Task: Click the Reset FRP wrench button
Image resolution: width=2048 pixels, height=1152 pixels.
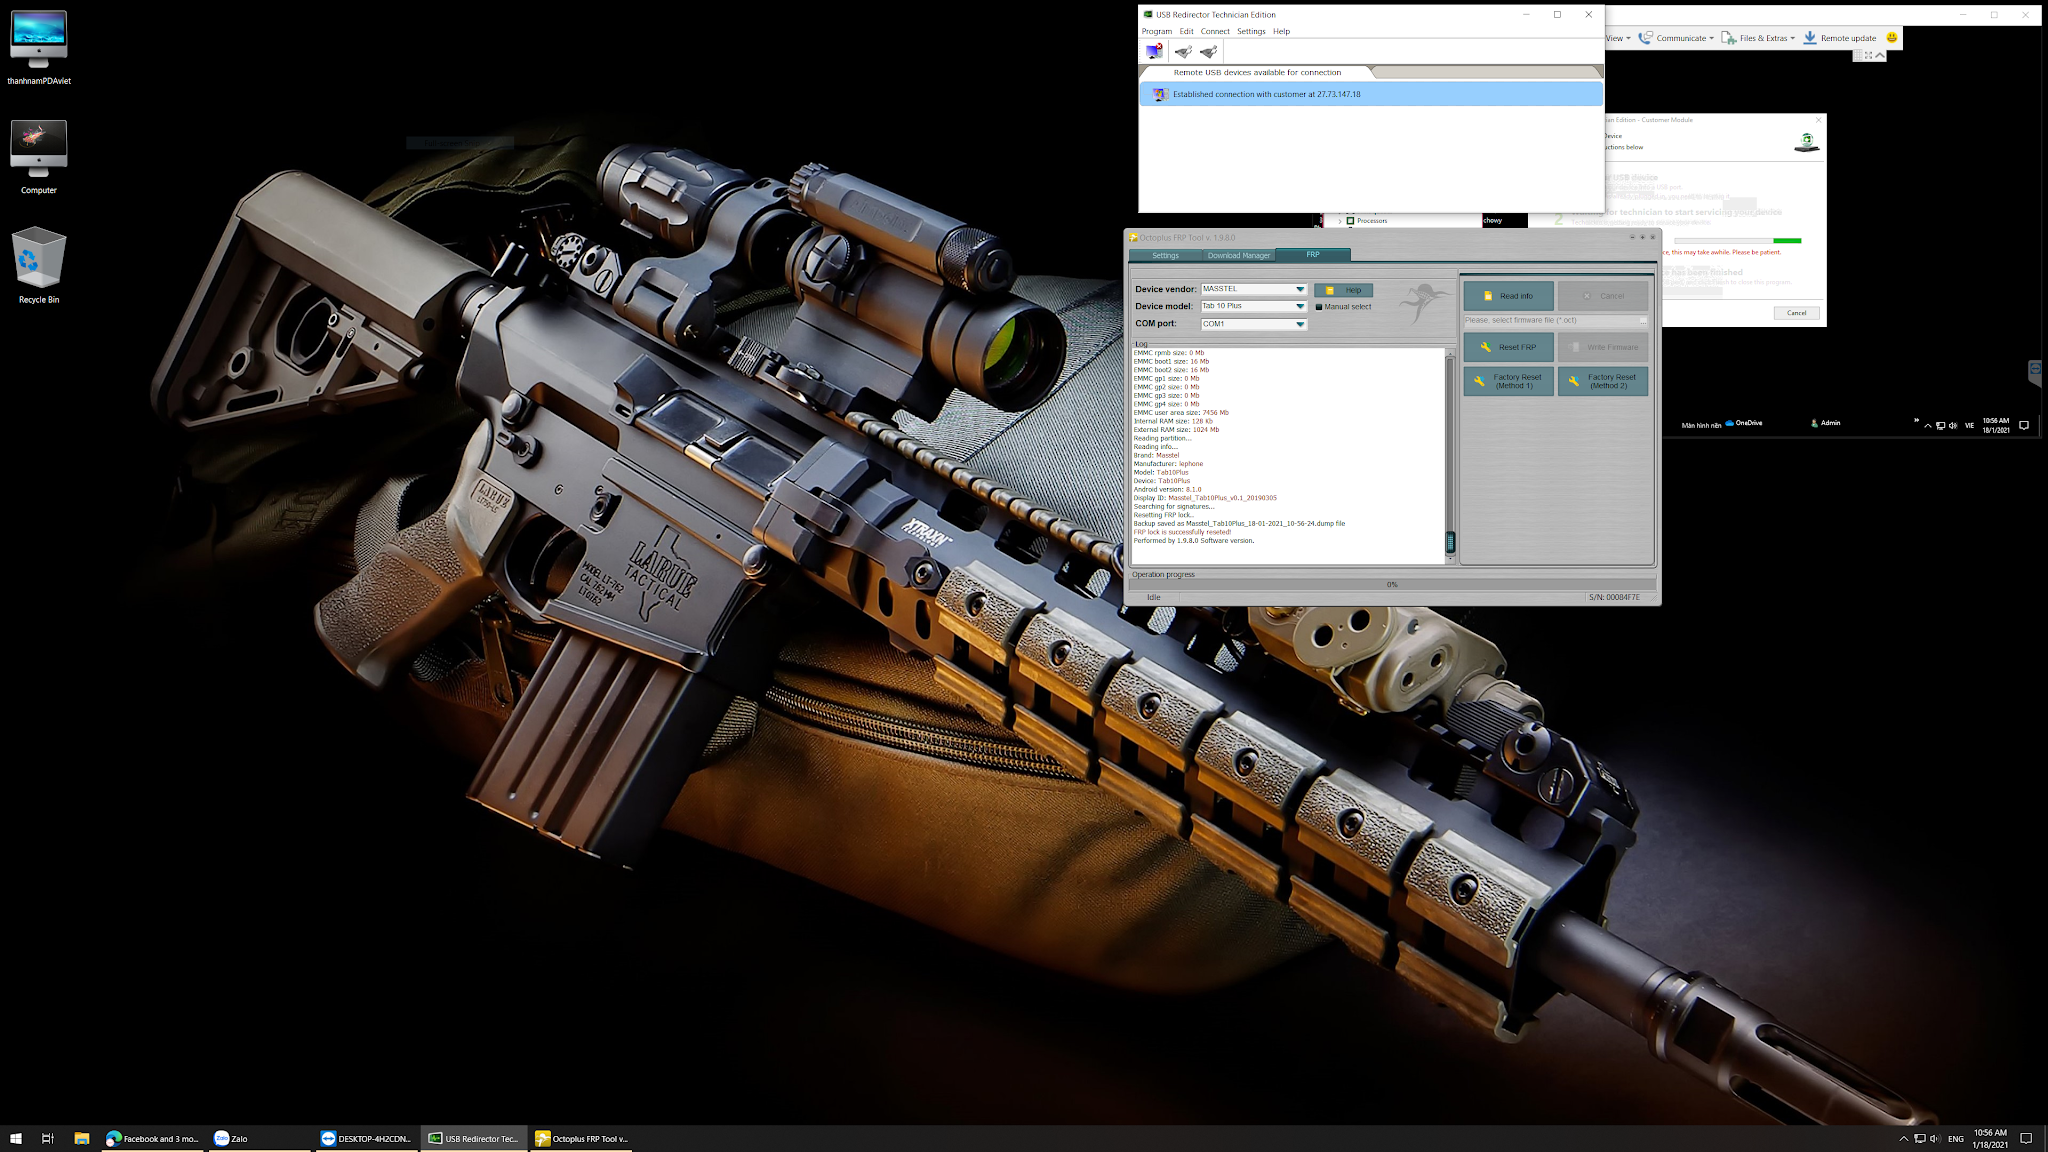Action: pos(1508,347)
